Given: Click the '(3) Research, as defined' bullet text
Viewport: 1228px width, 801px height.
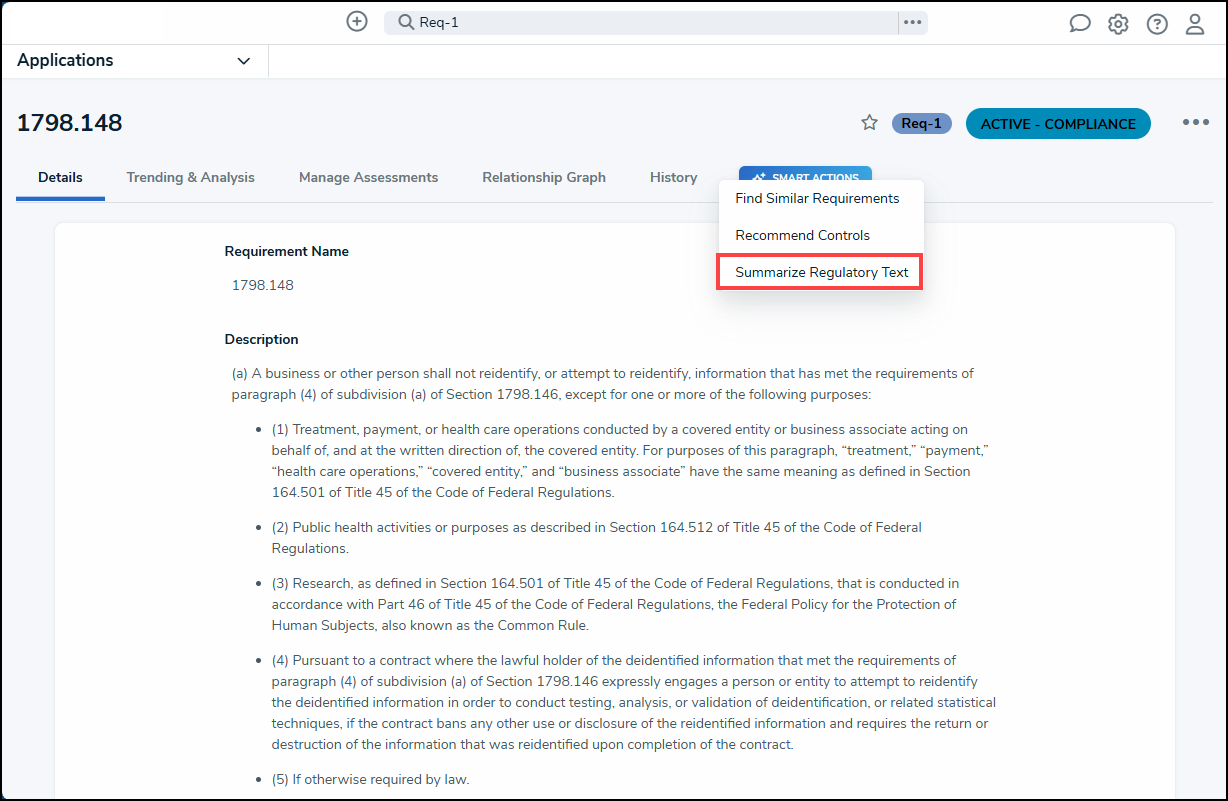Looking at the screenshot, I should [615, 604].
